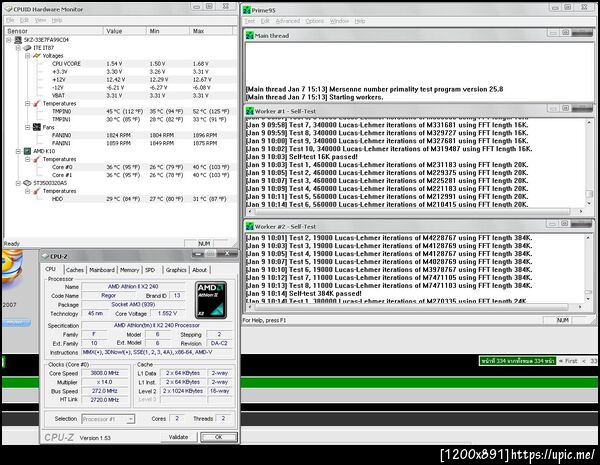Click the ITE IT87 chip icon
The height and width of the screenshot is (465, 600).
[27, 48]
